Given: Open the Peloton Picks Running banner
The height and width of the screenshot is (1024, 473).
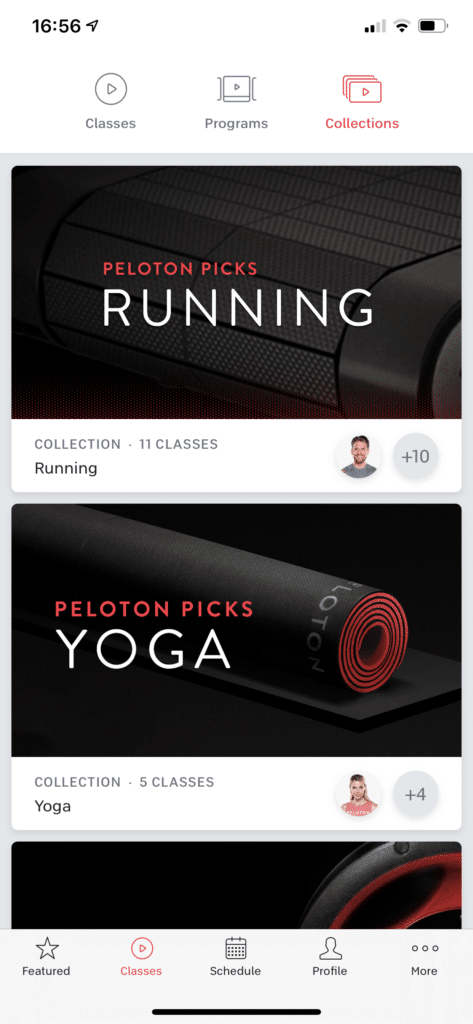Looking at the screenshot, I should point(236,292).
